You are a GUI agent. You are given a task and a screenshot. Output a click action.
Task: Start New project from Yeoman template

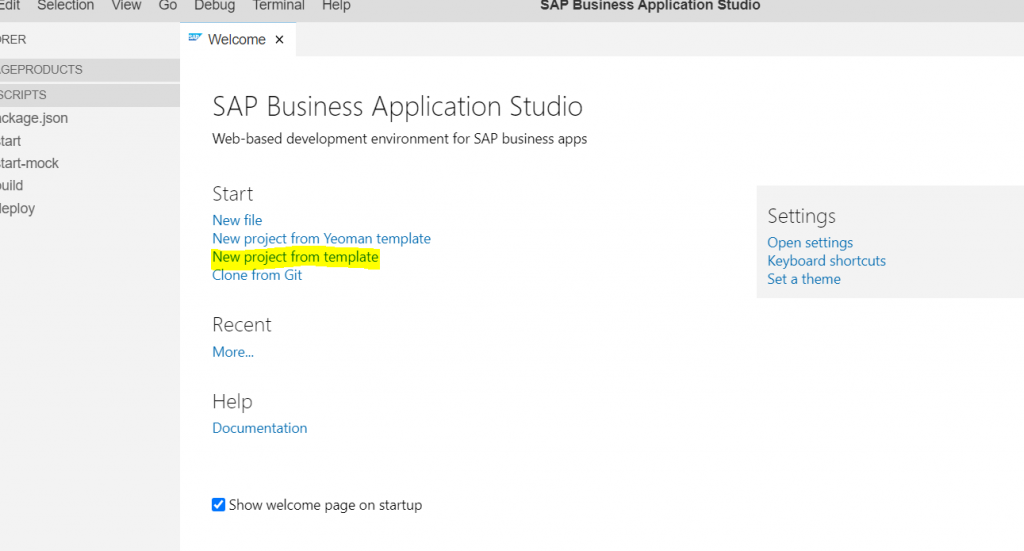pos(321,238)
